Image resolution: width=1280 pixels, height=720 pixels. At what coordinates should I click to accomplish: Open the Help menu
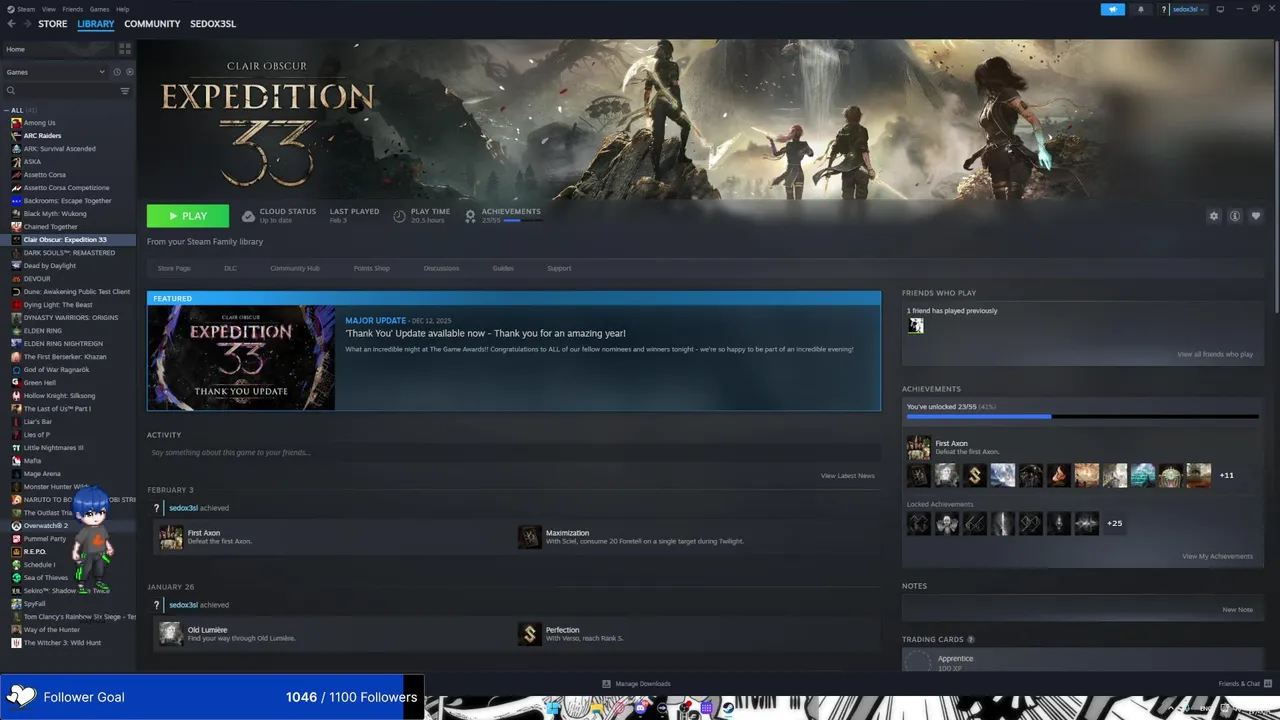[123, 9]
